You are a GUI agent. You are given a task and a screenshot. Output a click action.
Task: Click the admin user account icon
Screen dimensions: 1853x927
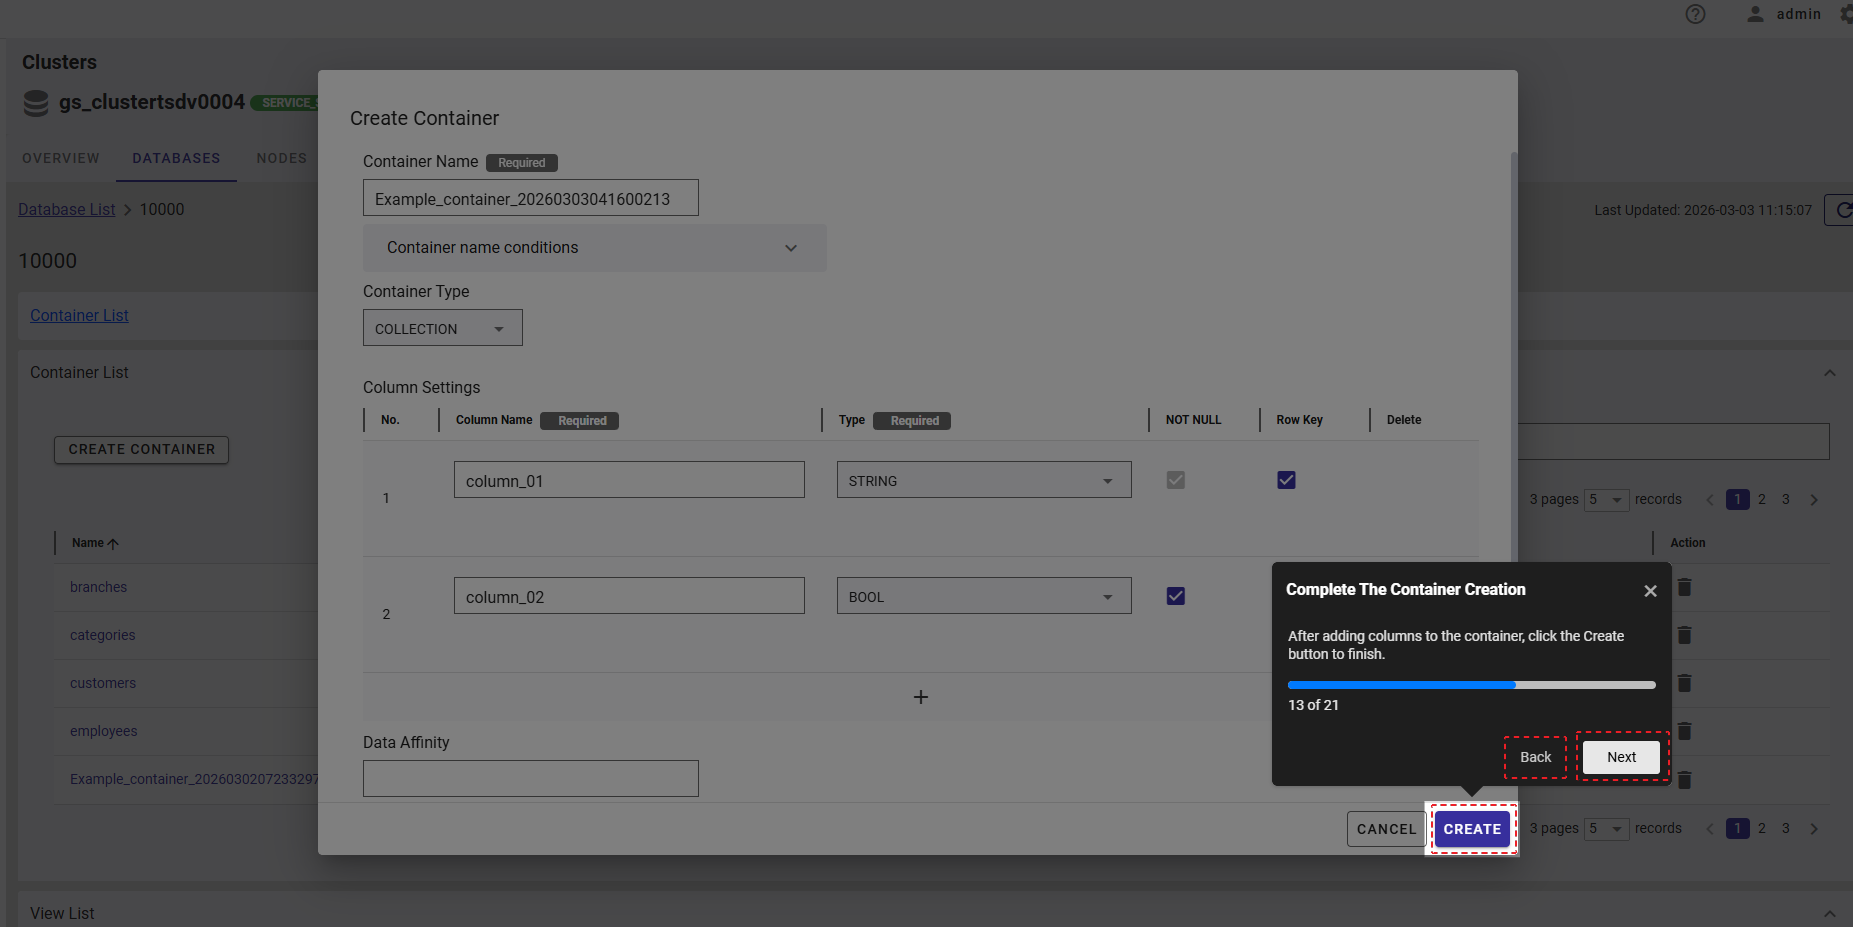1755,14
